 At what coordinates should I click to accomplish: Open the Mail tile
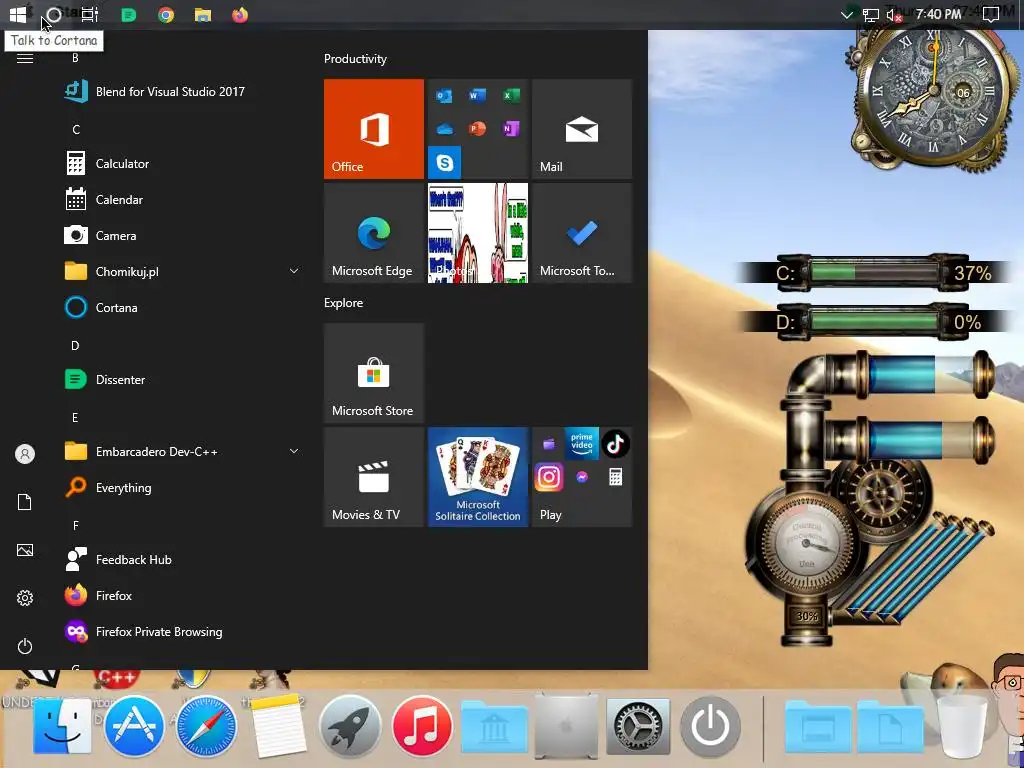582,129
